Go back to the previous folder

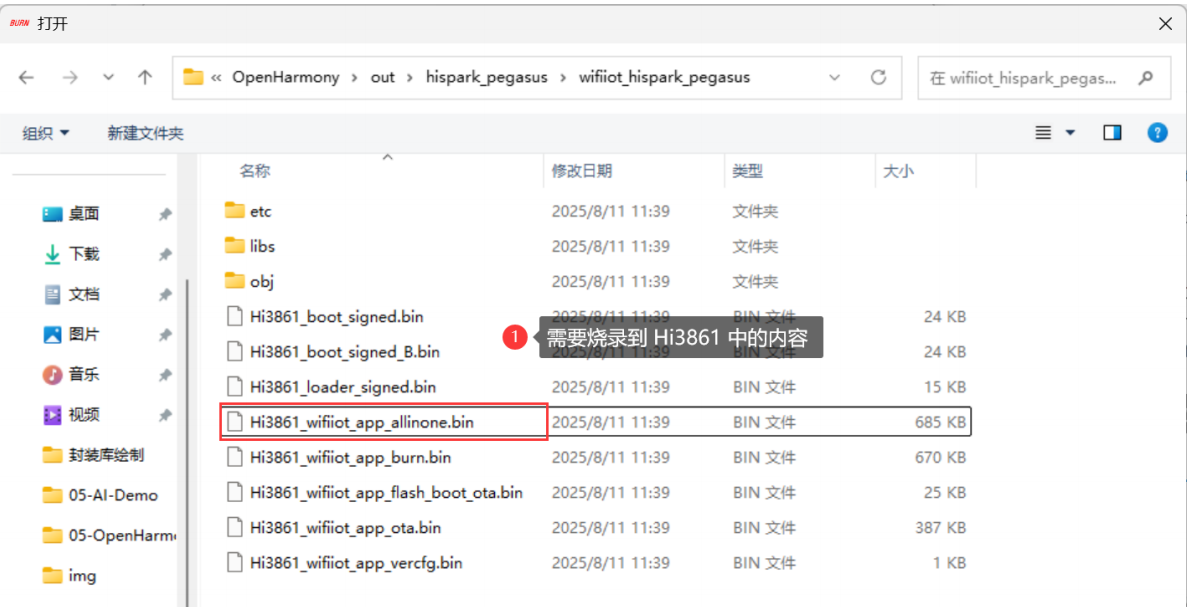pyautogui.click(x=26, y=77)
